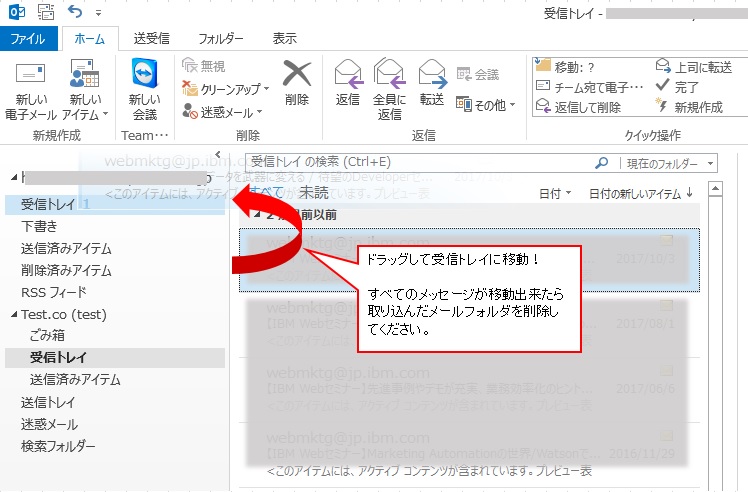Open the クリーンアップ dropdown
748x492 pixels.
[x=226, y=89]
